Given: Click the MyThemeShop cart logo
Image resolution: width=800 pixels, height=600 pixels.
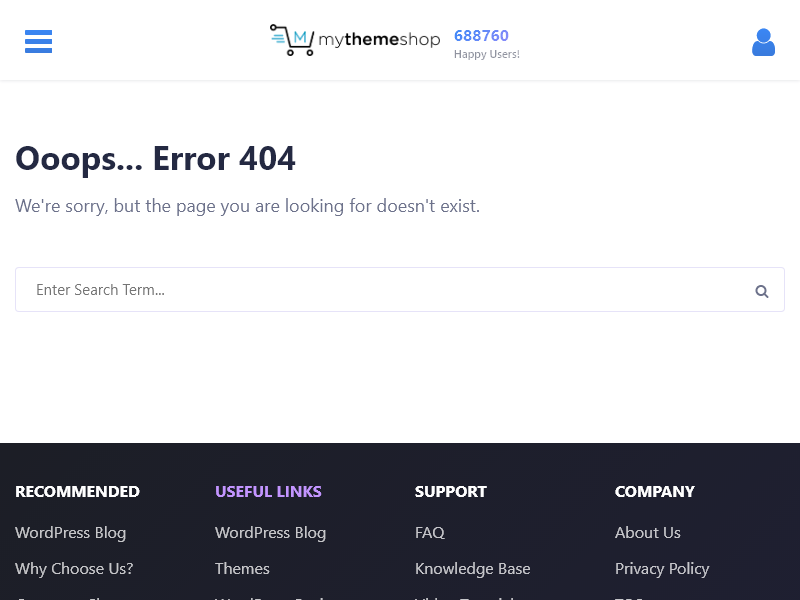Looking at the screenshot, I should tap(355, 40).
